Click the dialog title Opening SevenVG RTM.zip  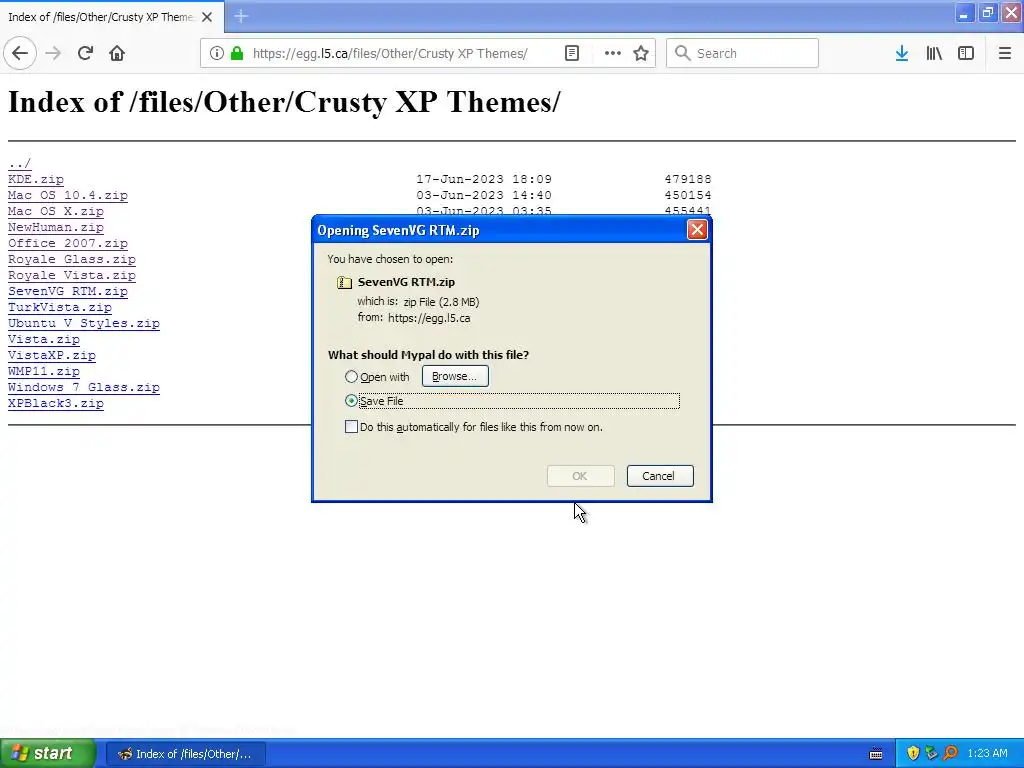(x=398, y=230)
